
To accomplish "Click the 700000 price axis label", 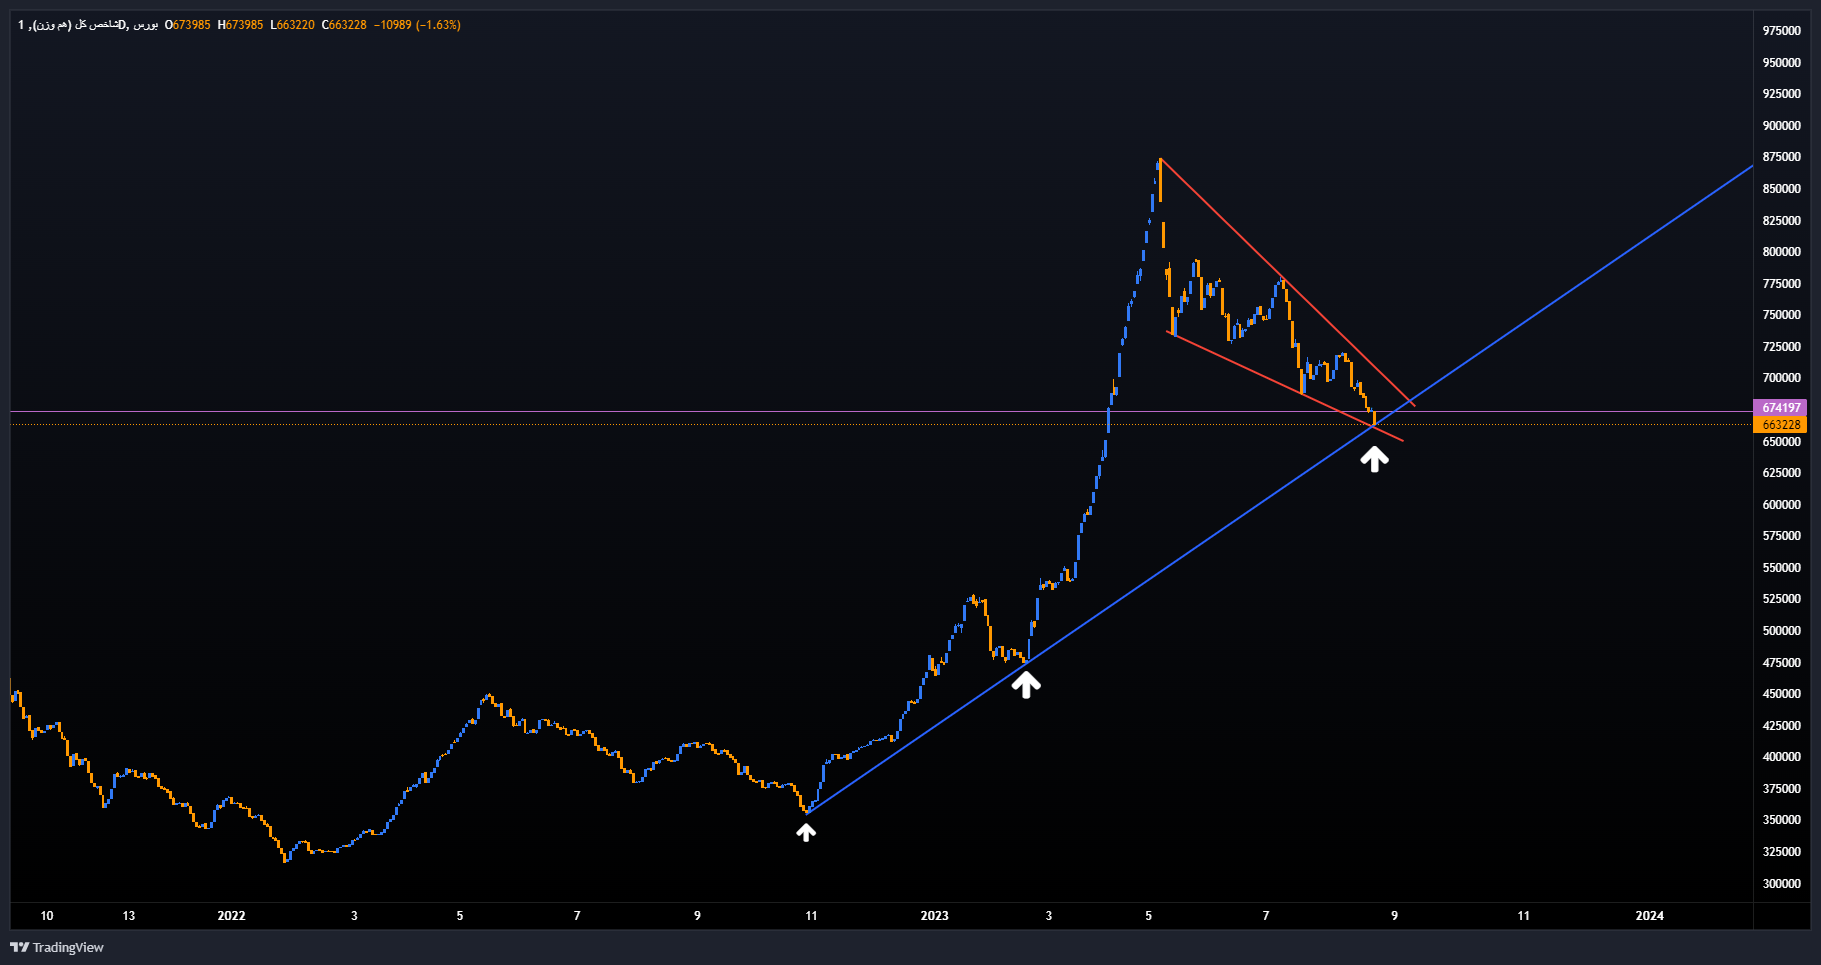I will (1782, 378).
